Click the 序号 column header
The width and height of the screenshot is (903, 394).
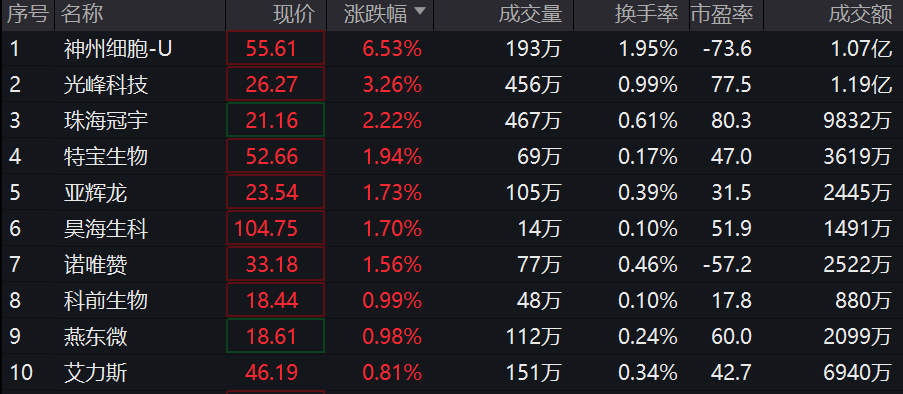27,14
